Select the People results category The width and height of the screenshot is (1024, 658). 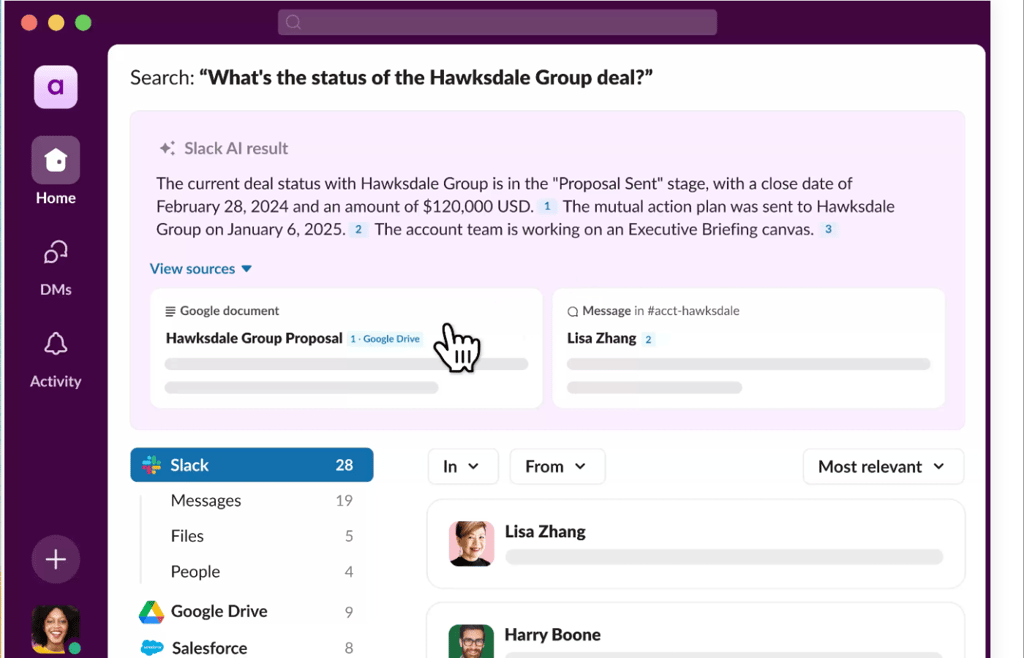pos(195,571)
